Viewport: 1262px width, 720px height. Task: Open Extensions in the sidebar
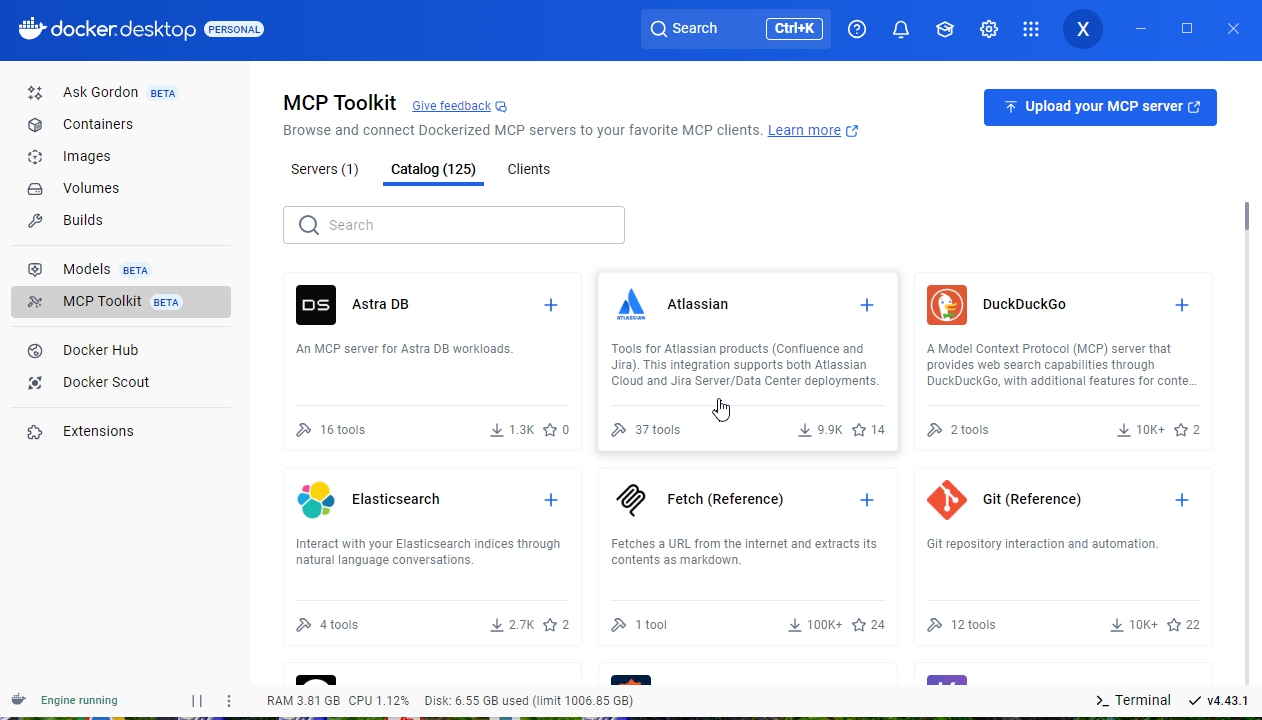coord(120,431)
